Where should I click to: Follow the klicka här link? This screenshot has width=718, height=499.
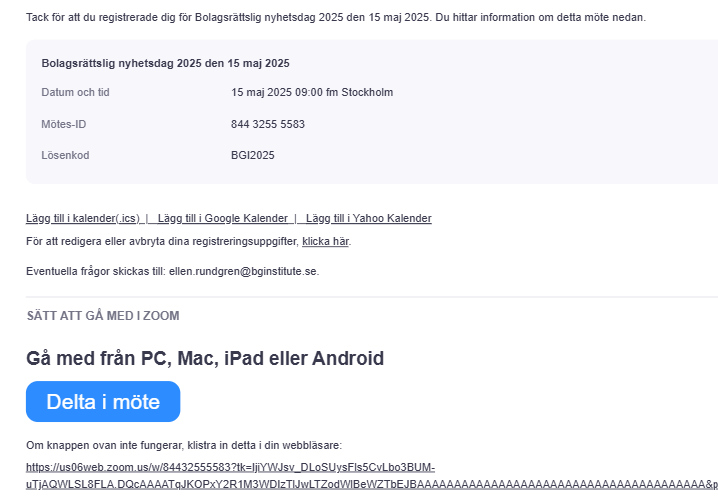(326, 241)
